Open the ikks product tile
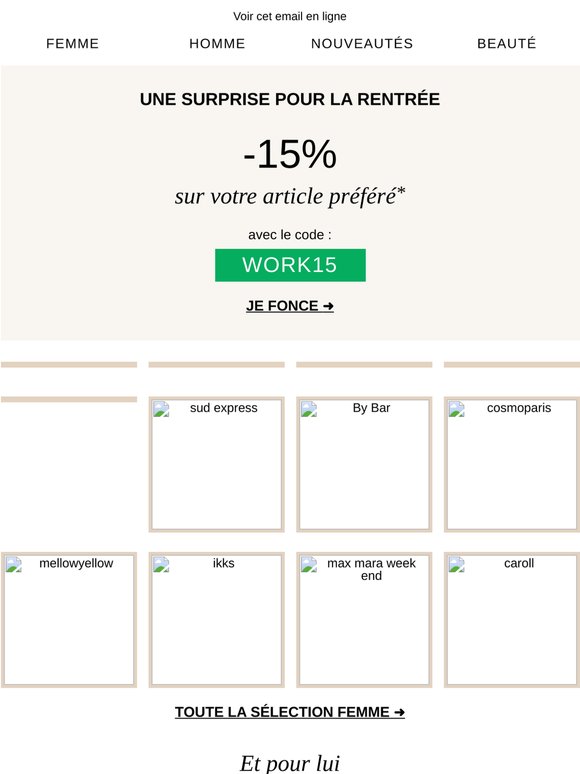Image resolution: width=580 pixels, height=774 pixels. (x=216, y=619)
